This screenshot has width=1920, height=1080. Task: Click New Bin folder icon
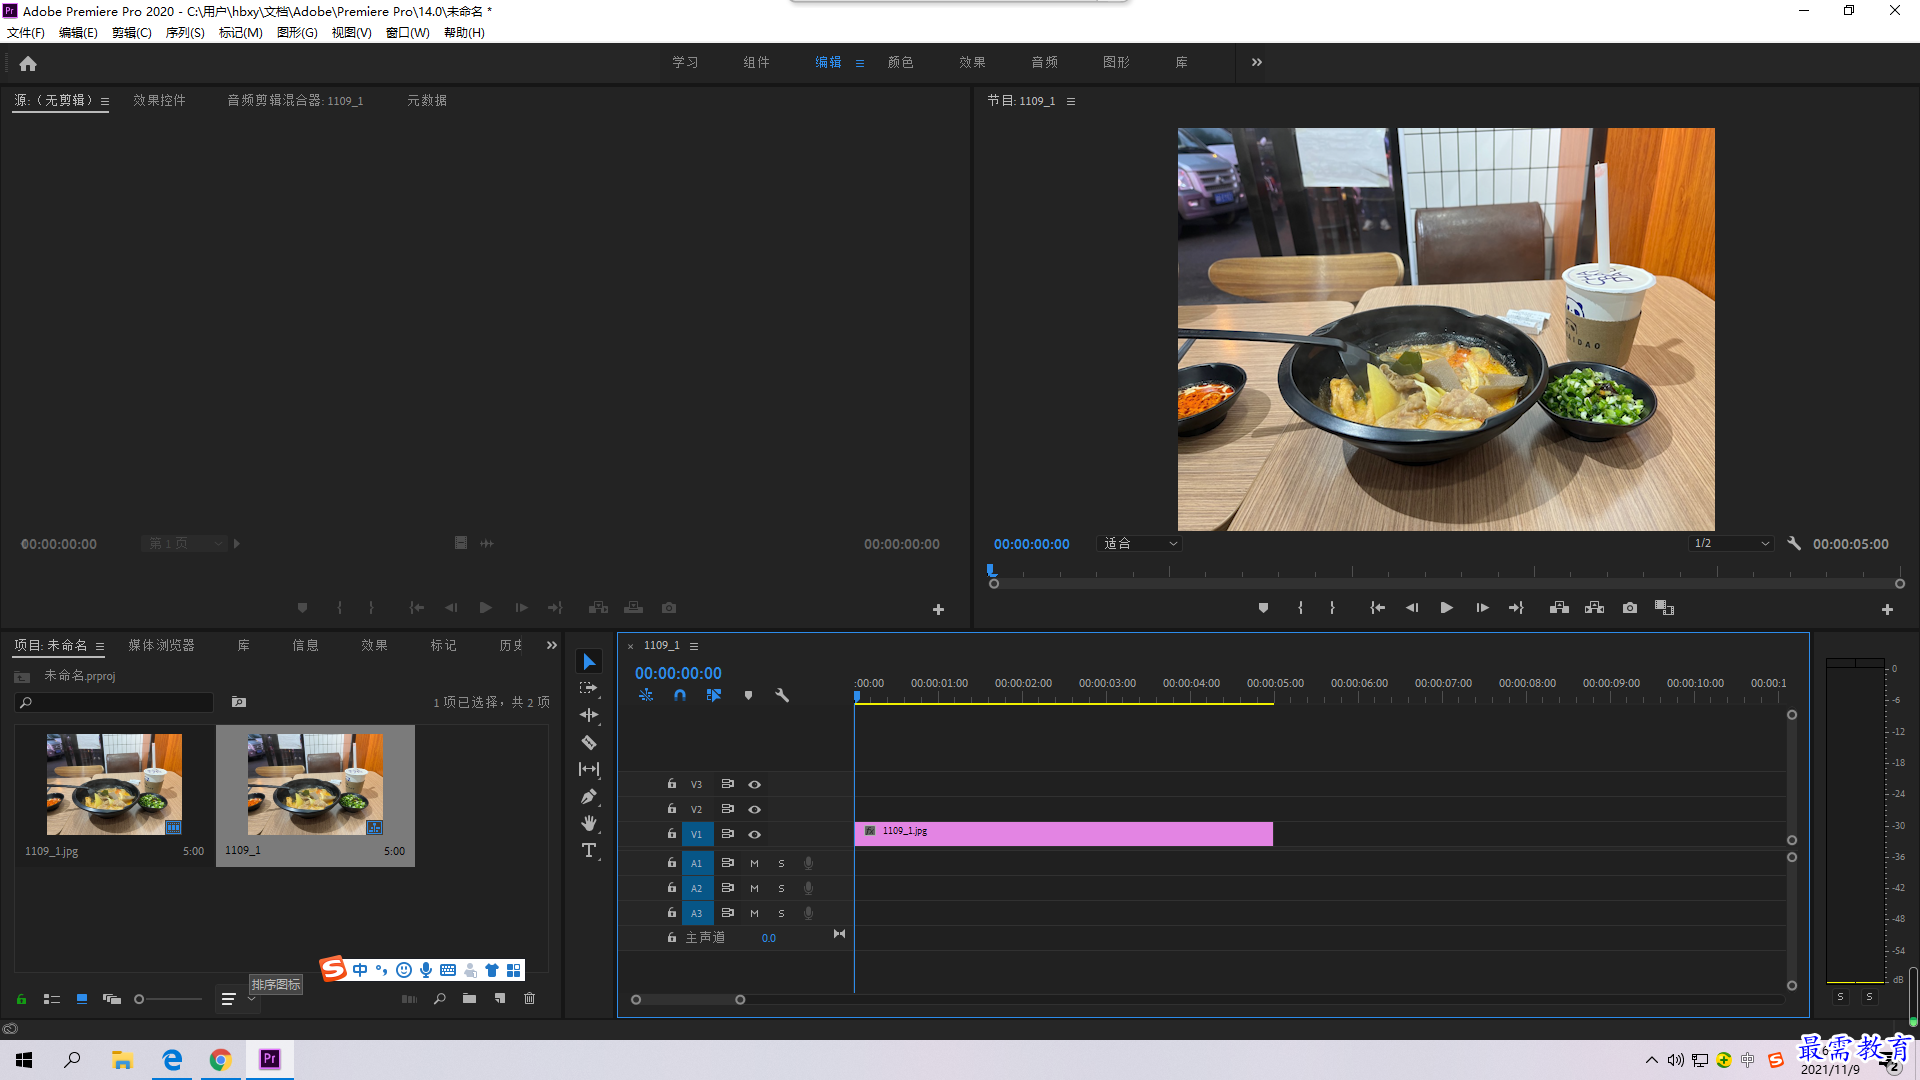(x=469, y=998)
